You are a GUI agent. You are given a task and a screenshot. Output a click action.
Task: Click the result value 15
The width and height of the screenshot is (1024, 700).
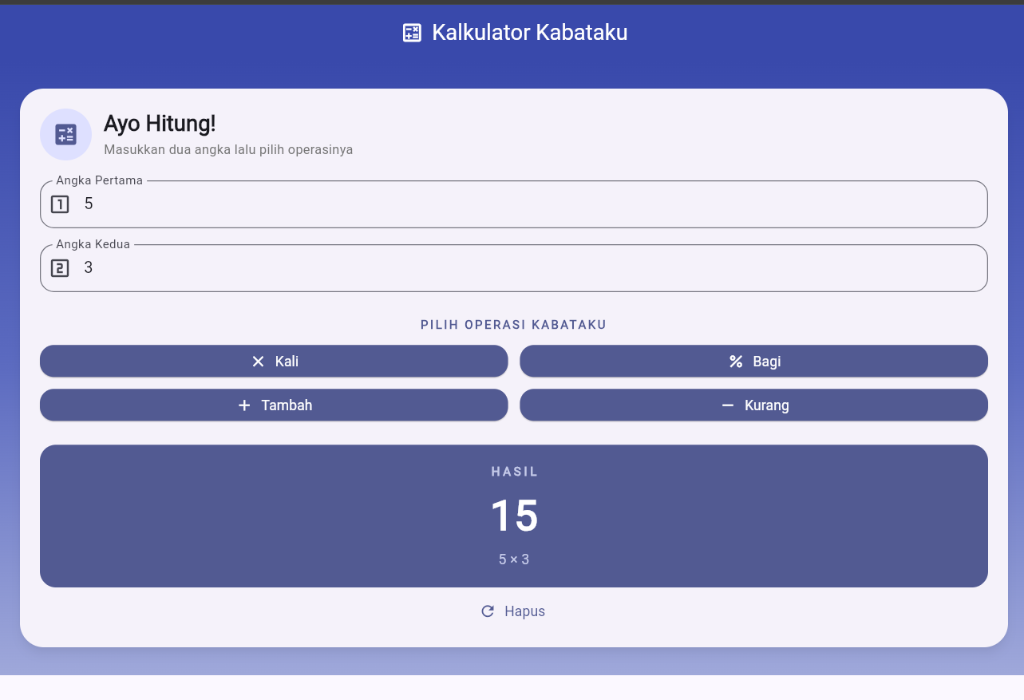(x=515, y=516)
